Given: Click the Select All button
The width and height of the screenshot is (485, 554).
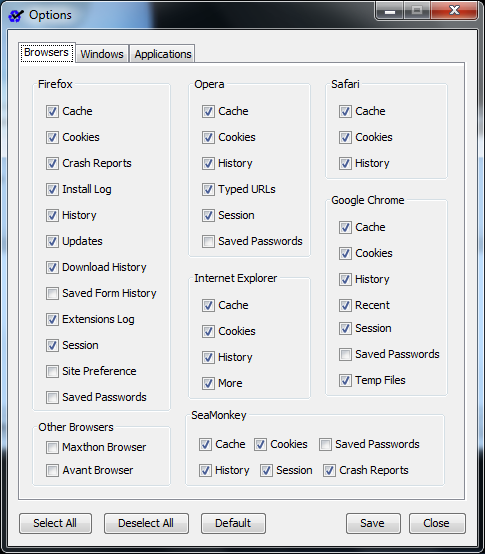Looking at the screenshot, I should coord(55,523).
